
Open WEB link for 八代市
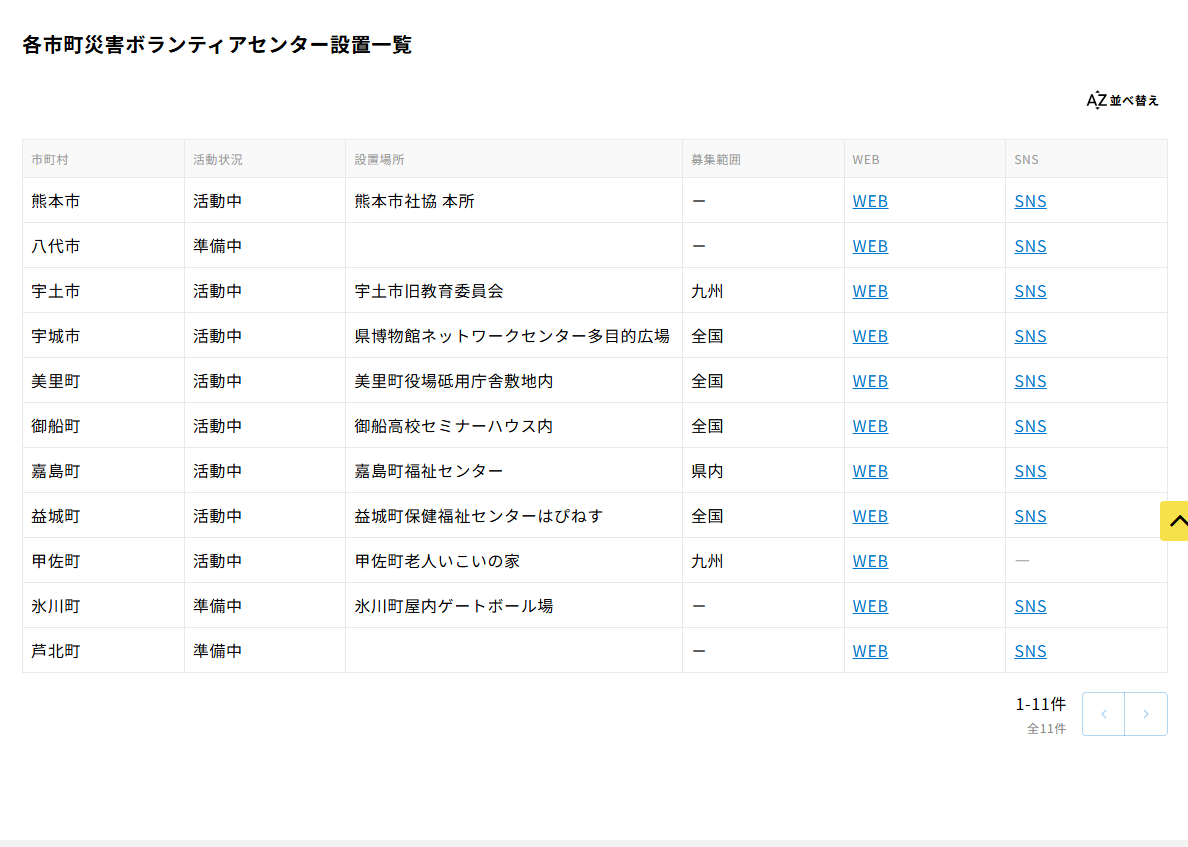pyautogui.click(x=870, y=245)
